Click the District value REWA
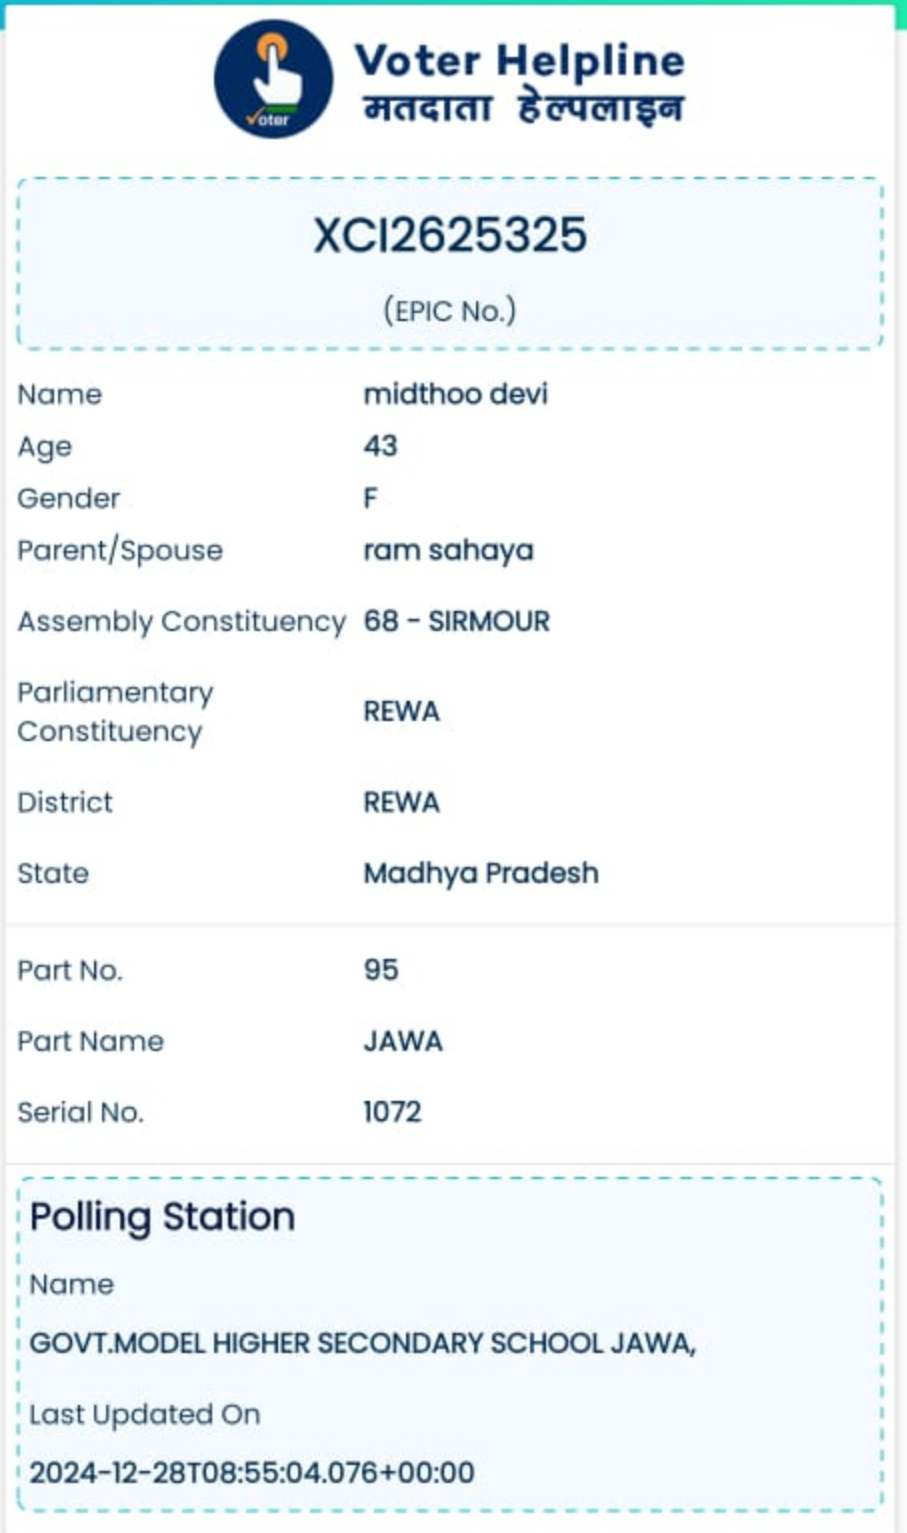Image resolution: width=907 pixels, height=1533 pixels. click(x=401, y=802)
